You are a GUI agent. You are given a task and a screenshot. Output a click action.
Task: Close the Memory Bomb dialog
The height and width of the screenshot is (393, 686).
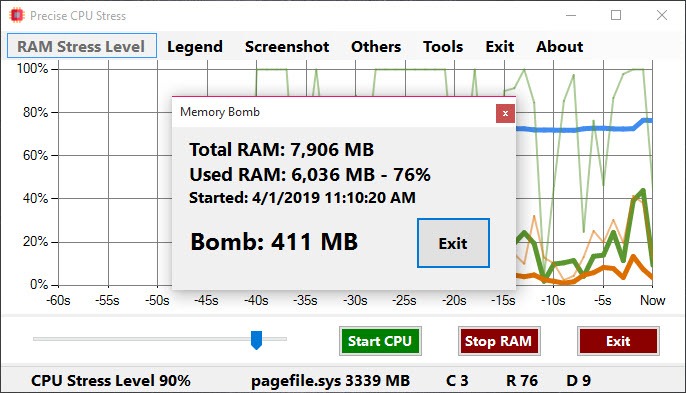[505, 113]
